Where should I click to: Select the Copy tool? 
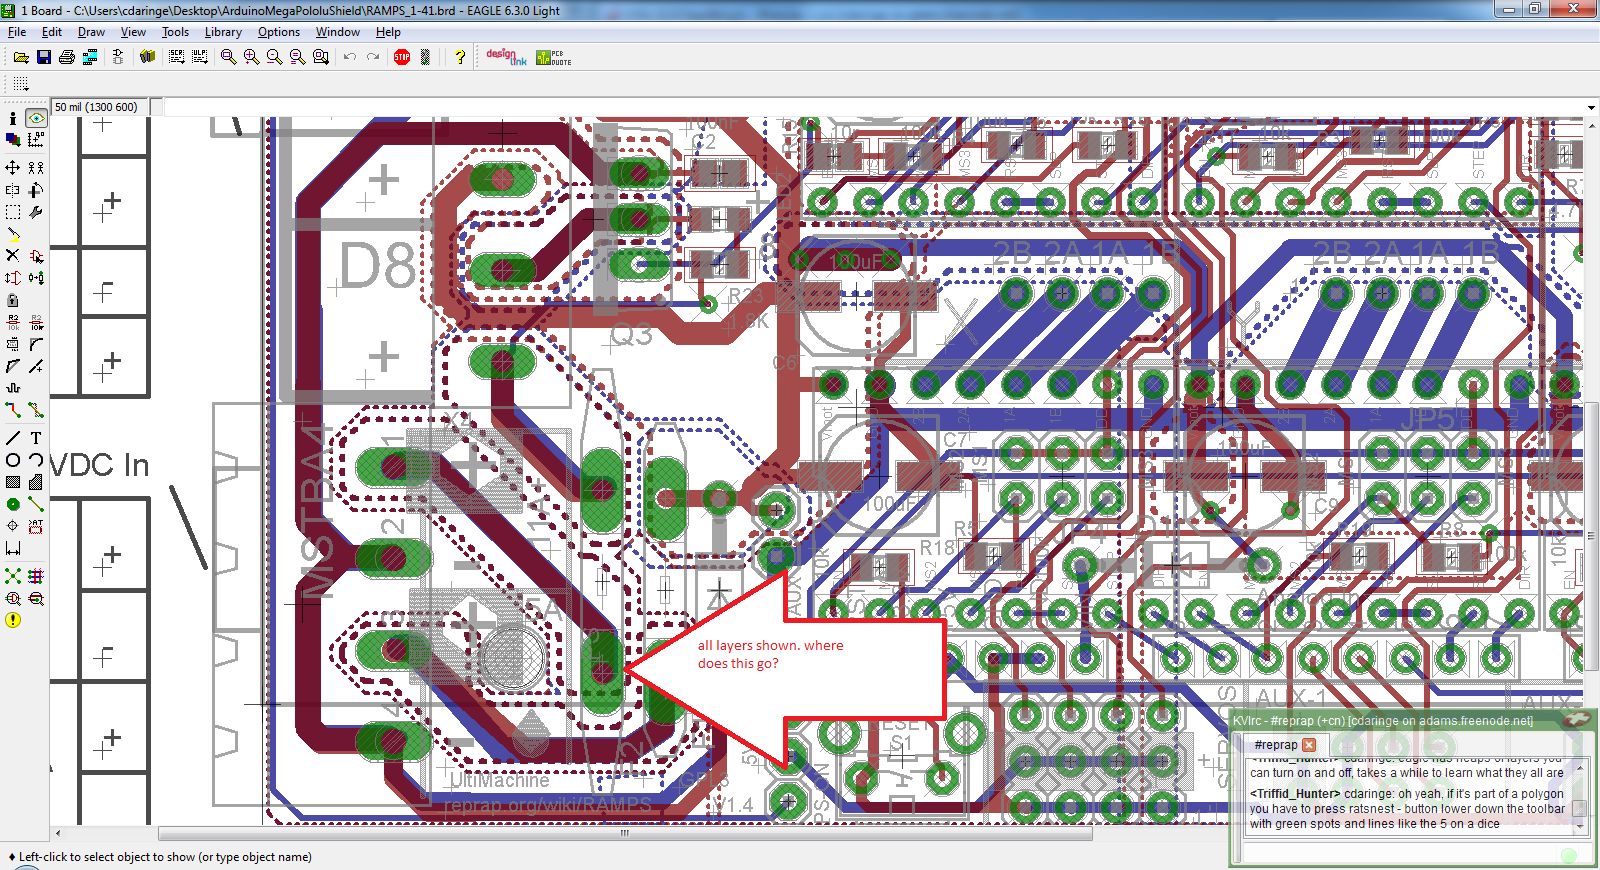[x=36, y=167]
